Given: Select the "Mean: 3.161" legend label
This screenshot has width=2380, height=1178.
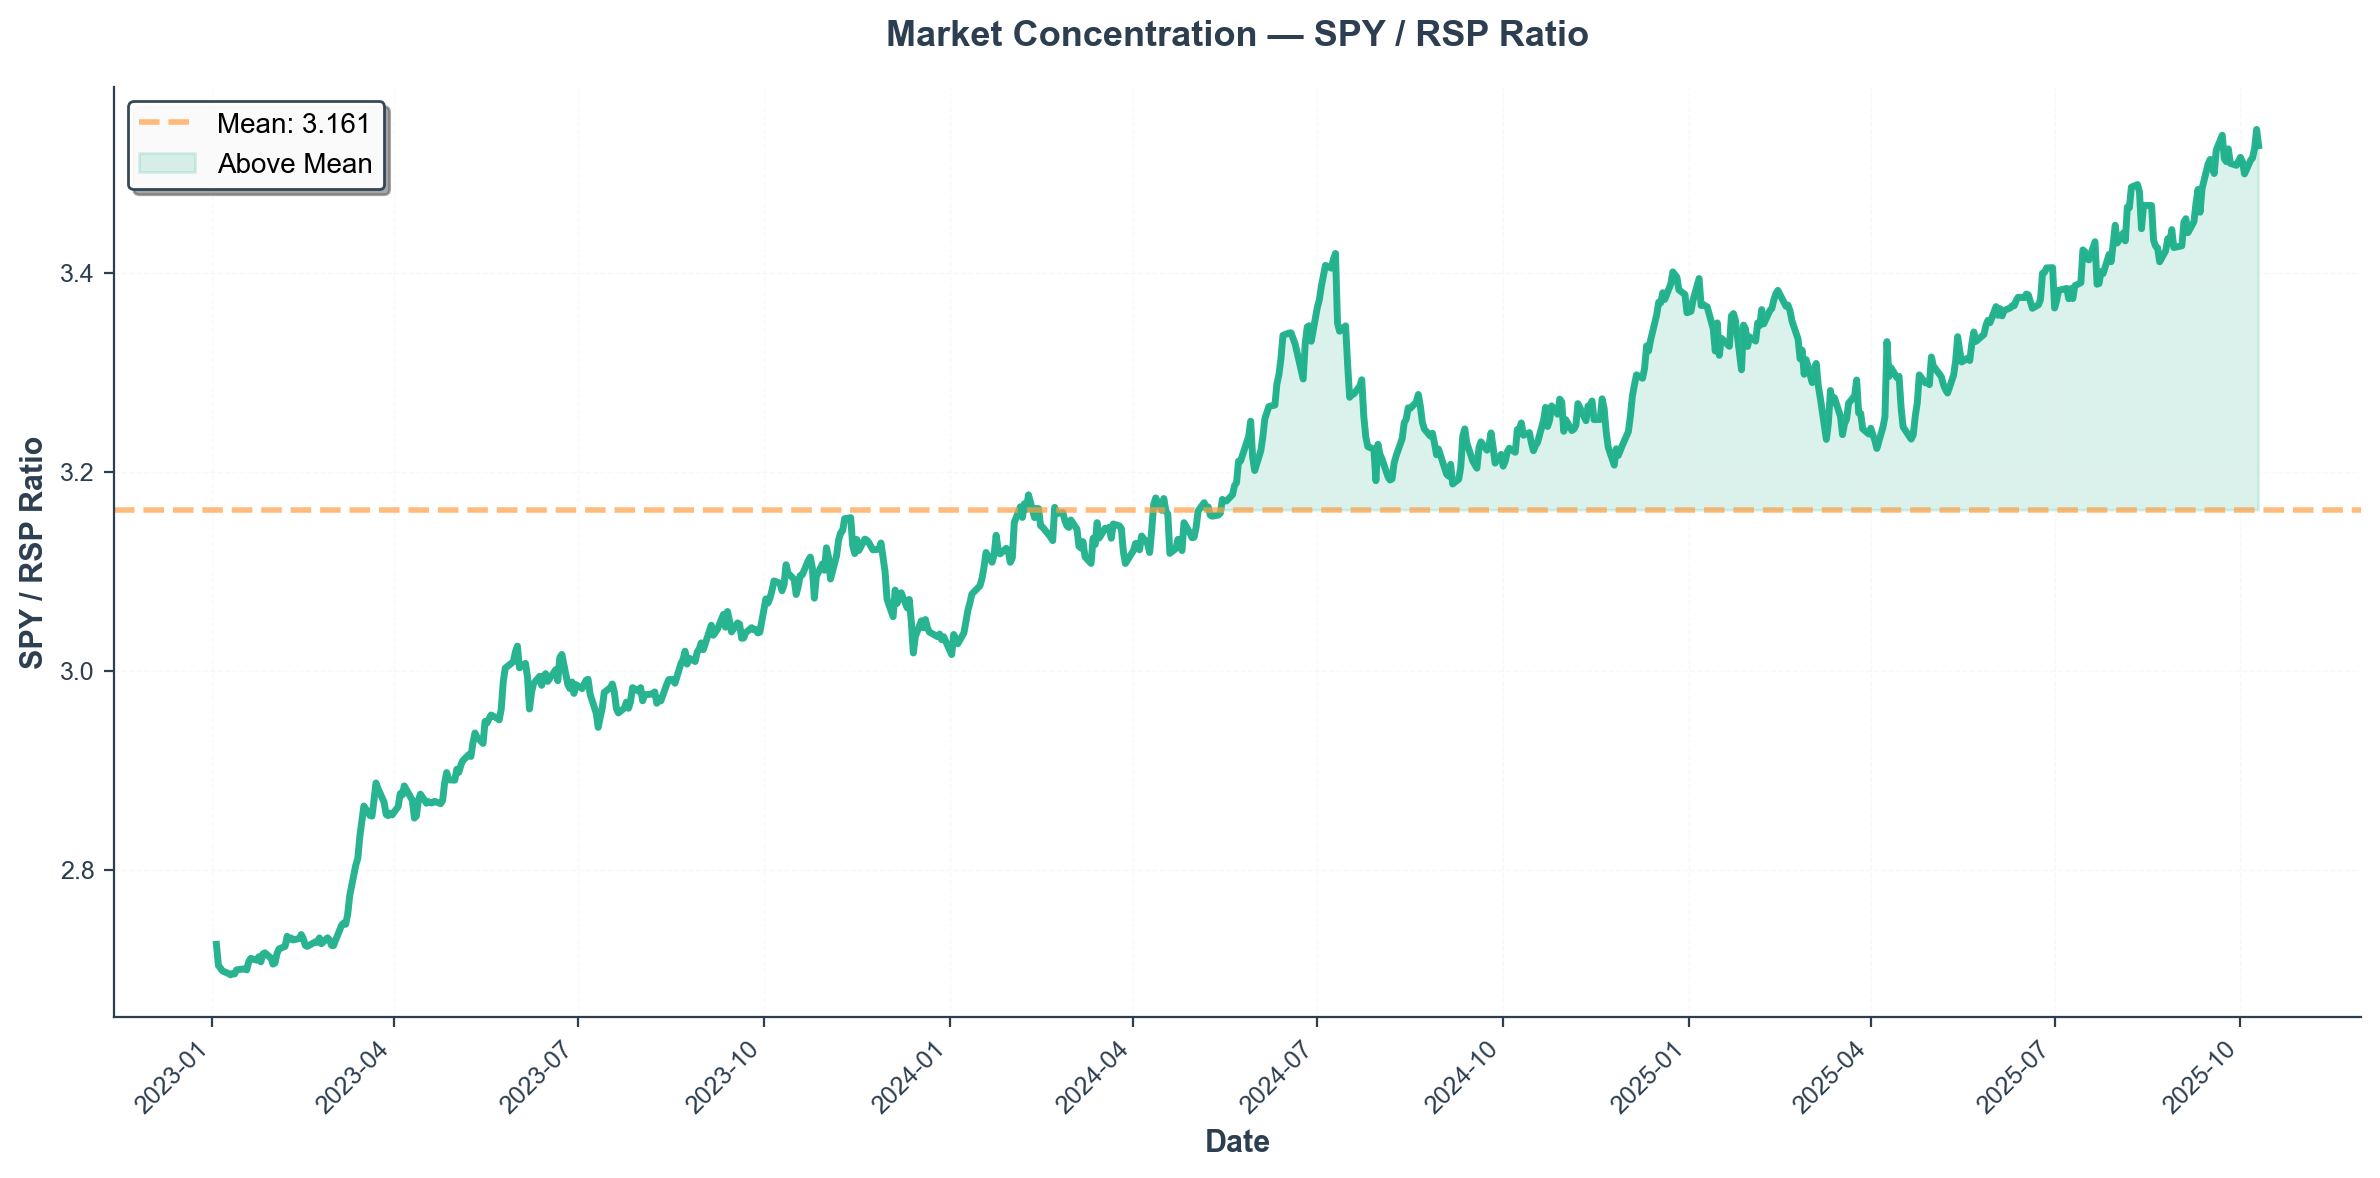Looking at the screenshot, I should 294,123.
